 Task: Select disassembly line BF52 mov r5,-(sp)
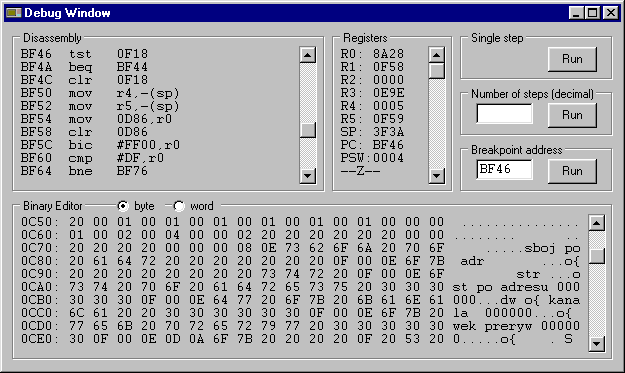[100, 106]
